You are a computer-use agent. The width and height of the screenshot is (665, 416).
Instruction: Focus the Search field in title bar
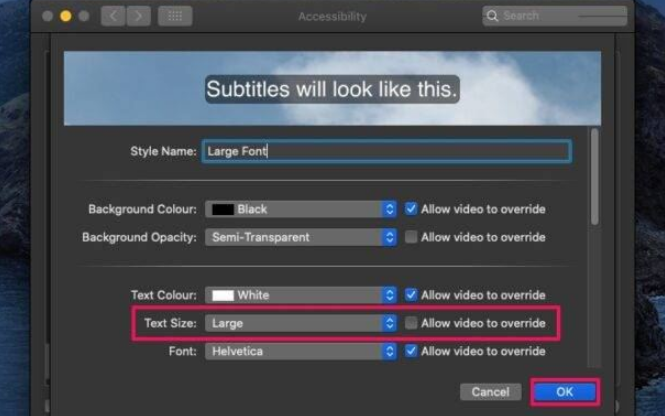(555, 16)
